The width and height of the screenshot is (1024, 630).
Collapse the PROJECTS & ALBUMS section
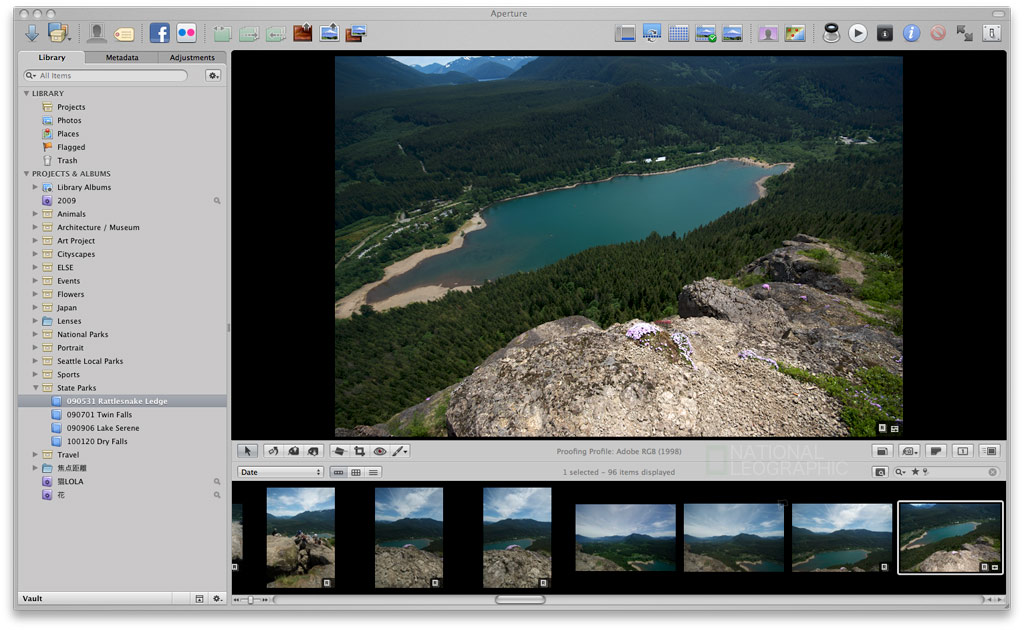[x=26, y=174]
